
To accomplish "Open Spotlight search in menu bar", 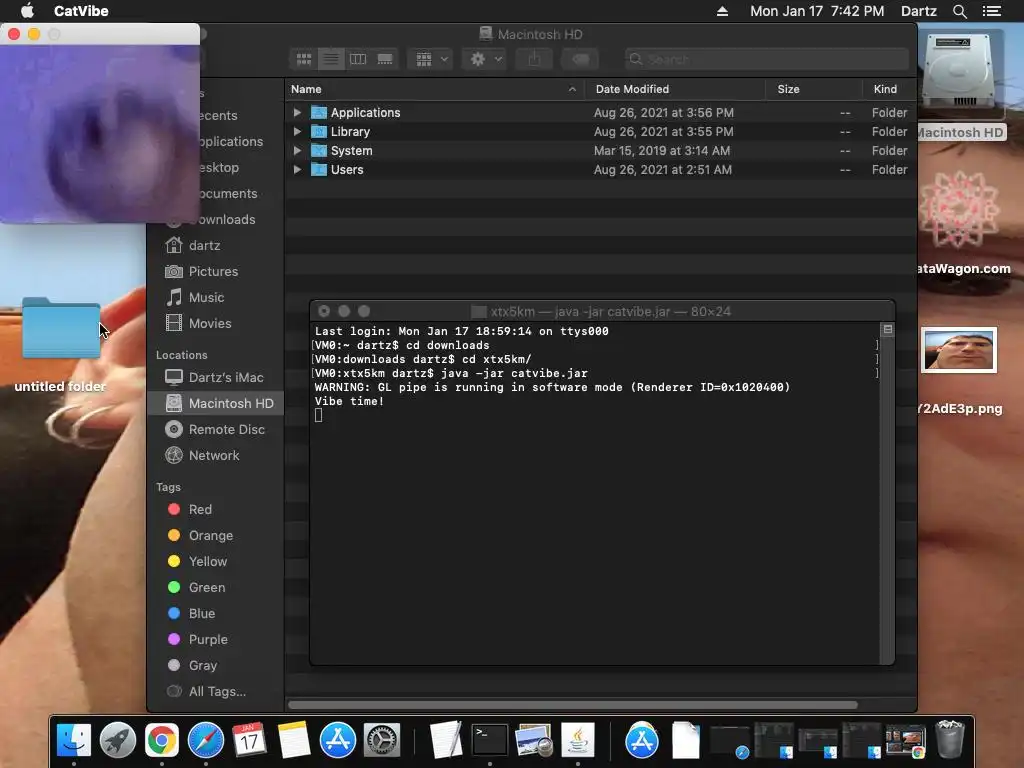I will (959, 11).
